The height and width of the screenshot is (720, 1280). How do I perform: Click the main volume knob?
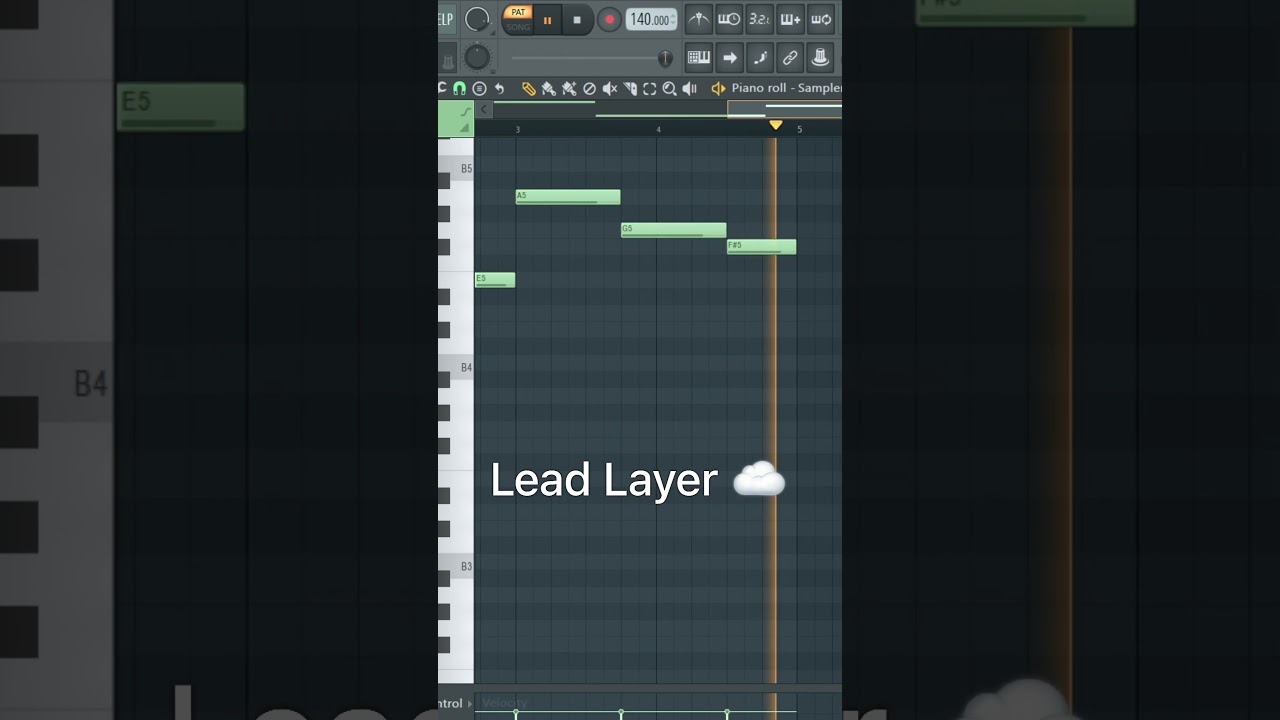[x=478, y=18]
